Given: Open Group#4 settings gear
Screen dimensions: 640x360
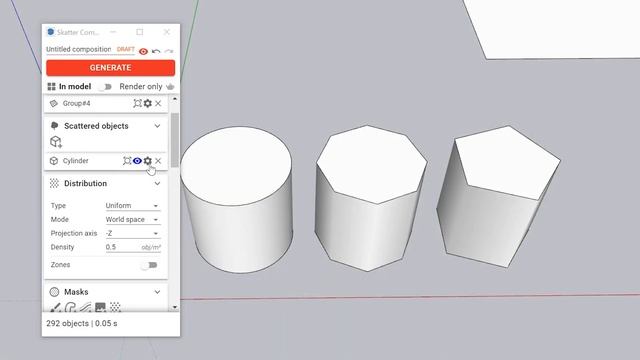Looking at the screenshot, I should click(x=148, y=103).
